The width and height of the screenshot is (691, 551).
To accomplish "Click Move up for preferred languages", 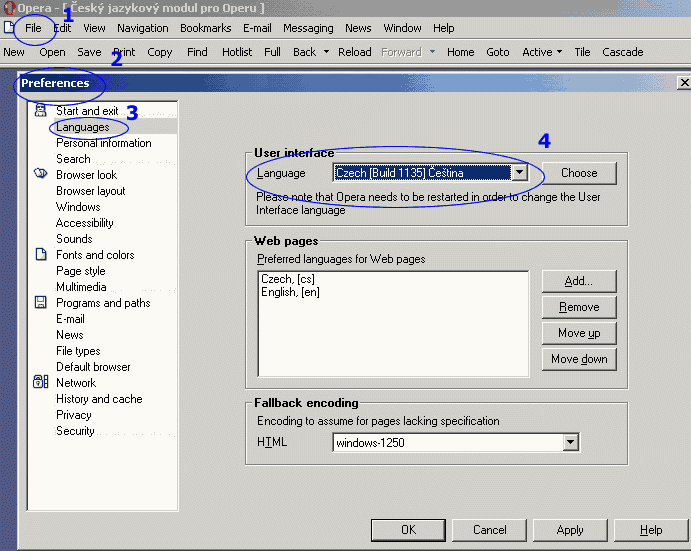I will [x=579, y=333].
